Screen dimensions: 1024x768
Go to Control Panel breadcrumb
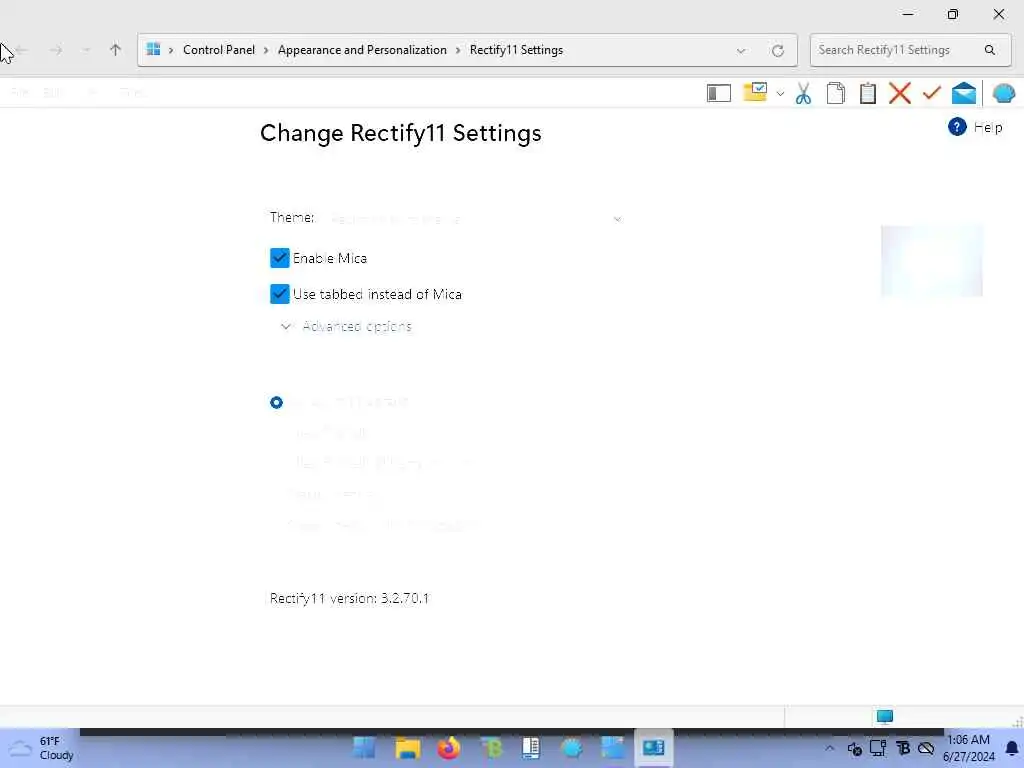pos(219,50)
